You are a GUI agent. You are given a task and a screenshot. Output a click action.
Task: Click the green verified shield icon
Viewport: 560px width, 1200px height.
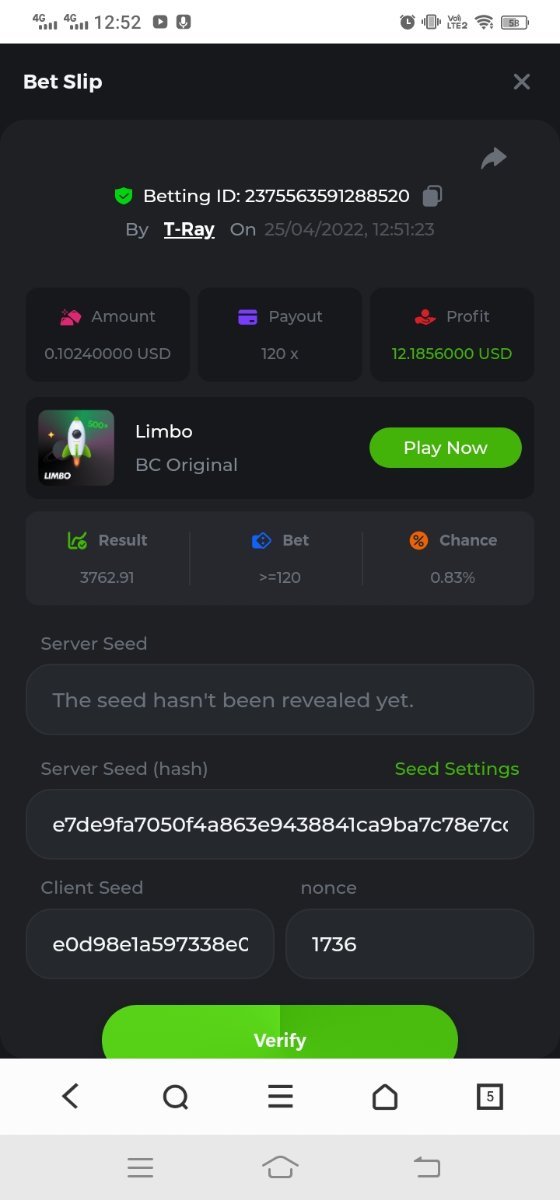point(123,196)
